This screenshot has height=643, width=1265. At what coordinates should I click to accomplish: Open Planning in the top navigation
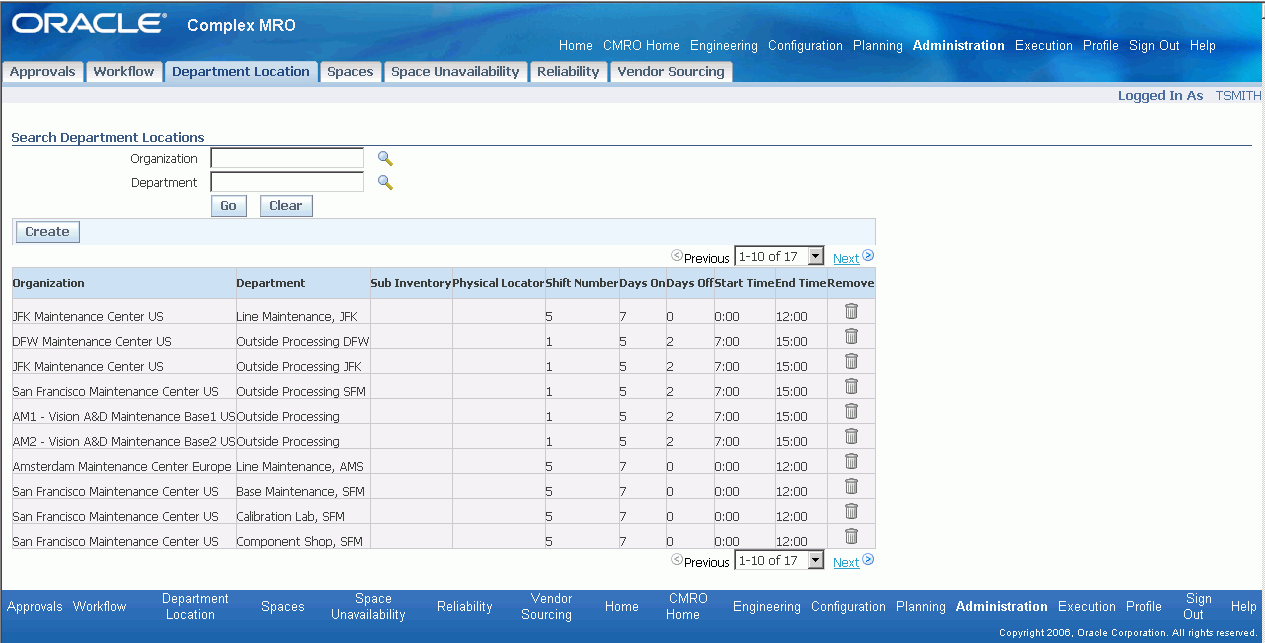pyautogui.click(x=878, y=46)
